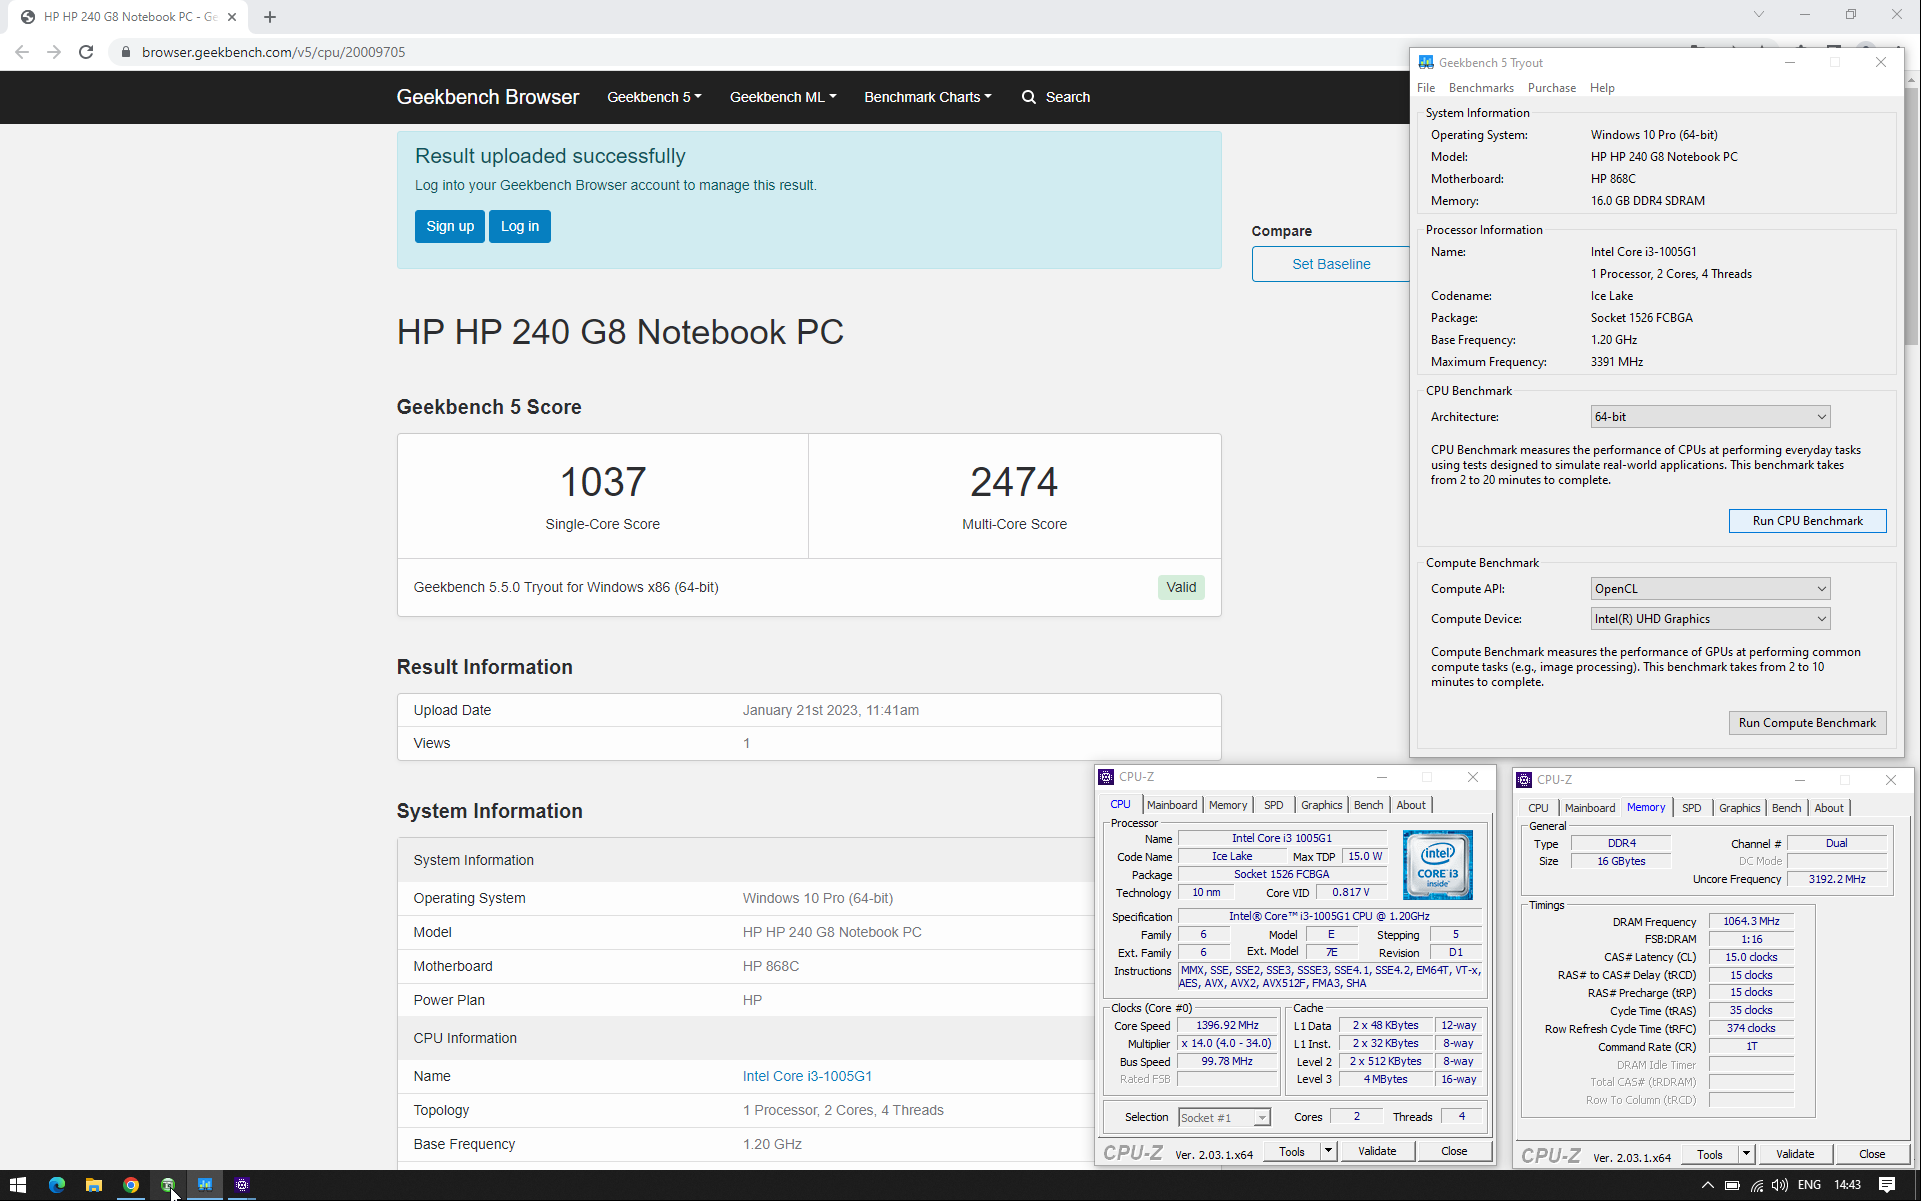The image size is (1921, 1201).
Task: Click the Set Baseline button
Action: coord(1331,264)
